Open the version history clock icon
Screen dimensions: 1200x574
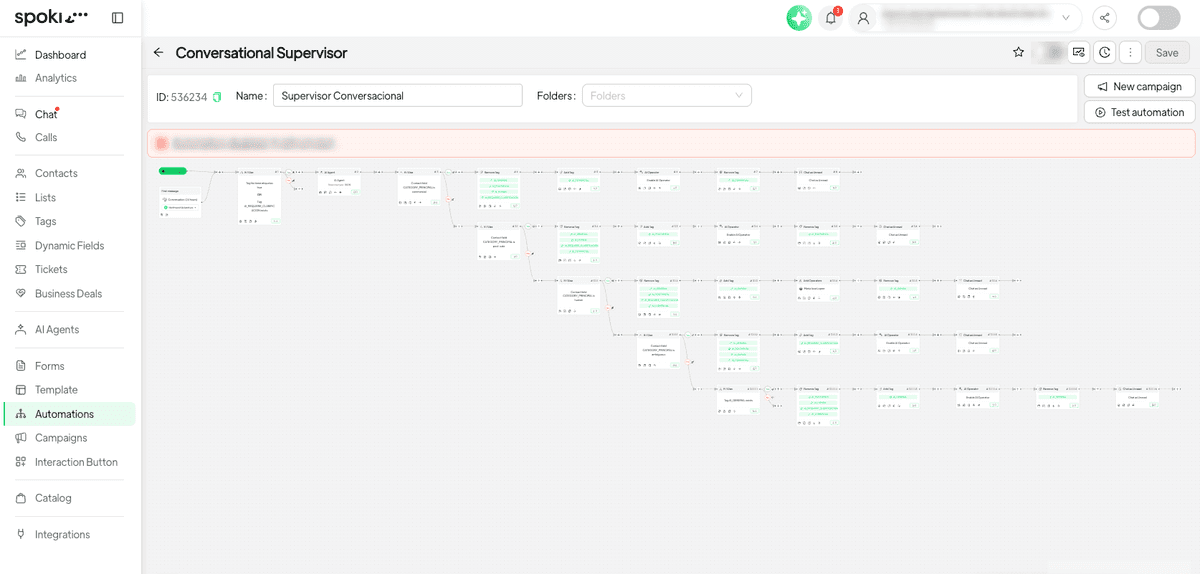point(1105,52)
